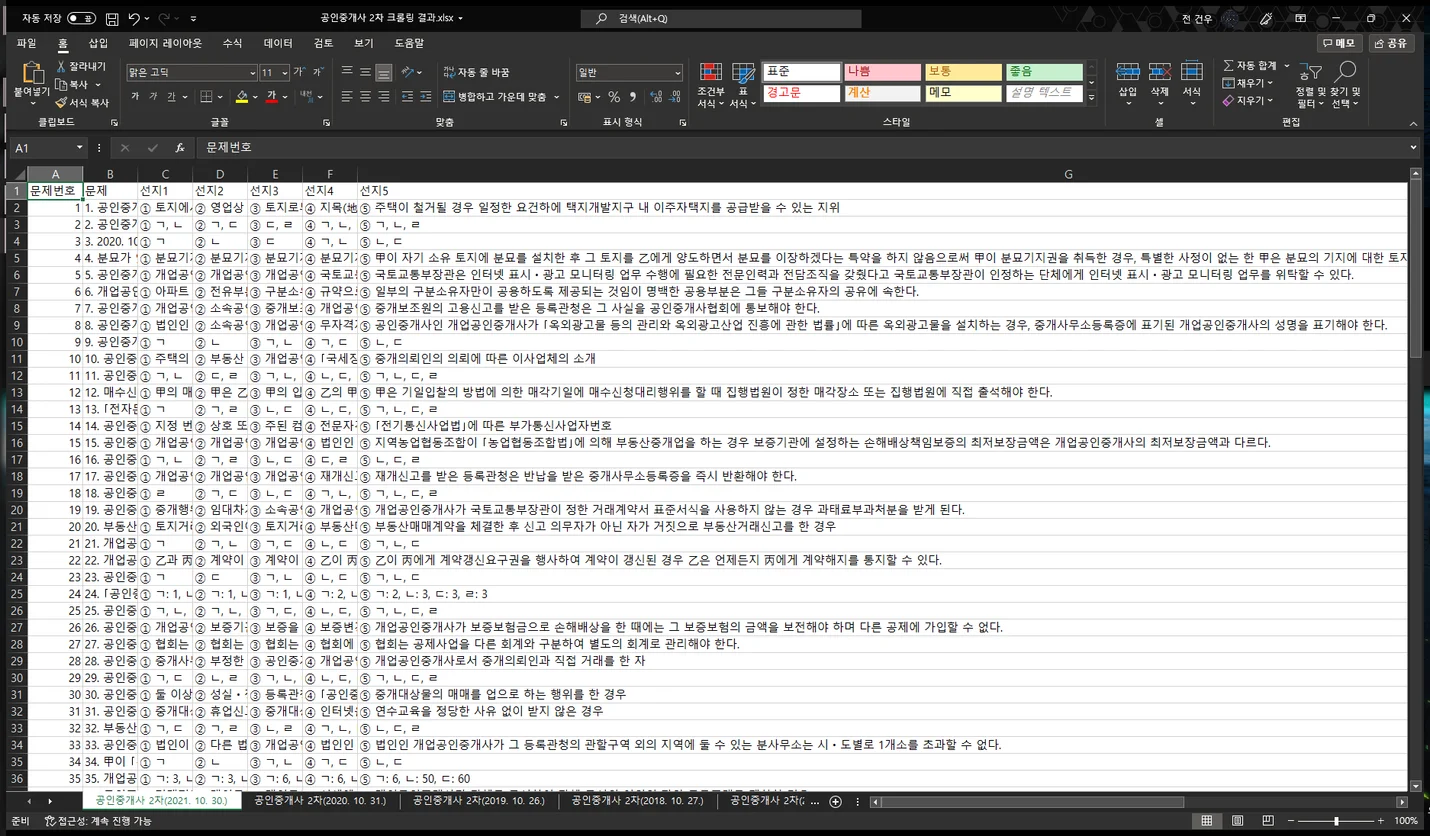Apply percent style % format
This screenshot has width=1430, height=836.
point(614,97)
